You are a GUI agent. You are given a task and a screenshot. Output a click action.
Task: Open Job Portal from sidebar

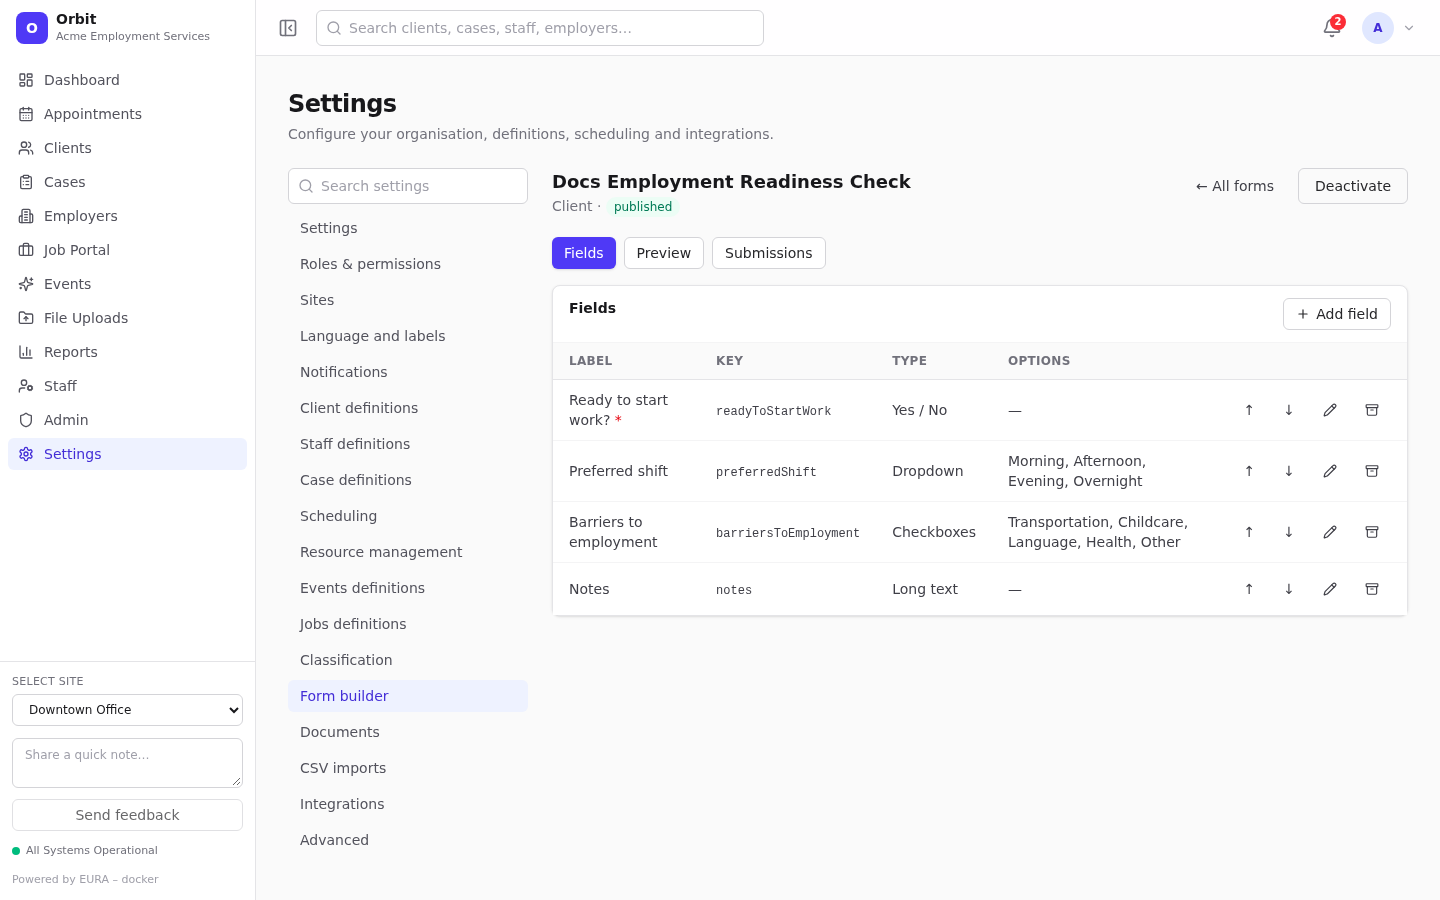click(127, 250)
